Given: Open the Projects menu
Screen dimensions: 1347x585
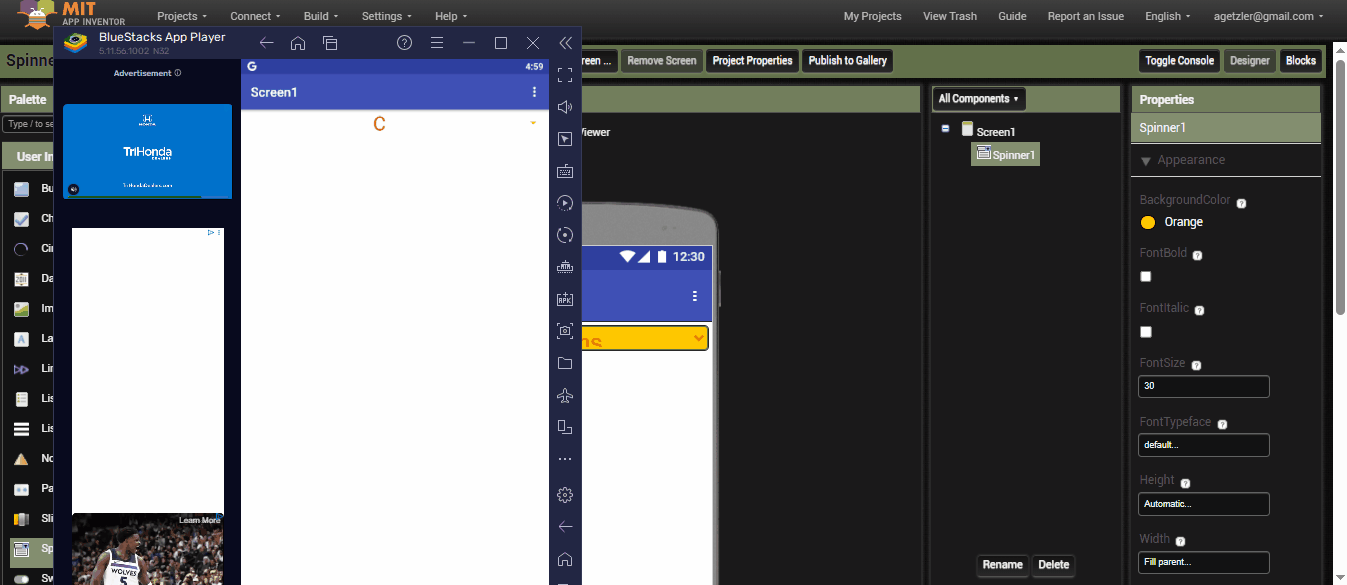Looking at the screenshot, I should 183,16.
